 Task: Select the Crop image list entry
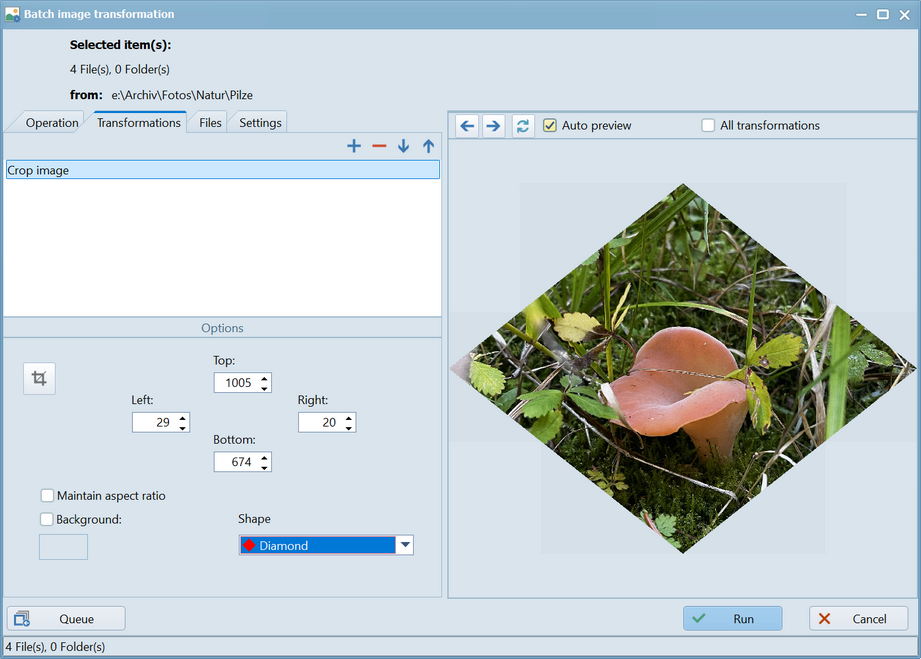[x=222, y=171]
